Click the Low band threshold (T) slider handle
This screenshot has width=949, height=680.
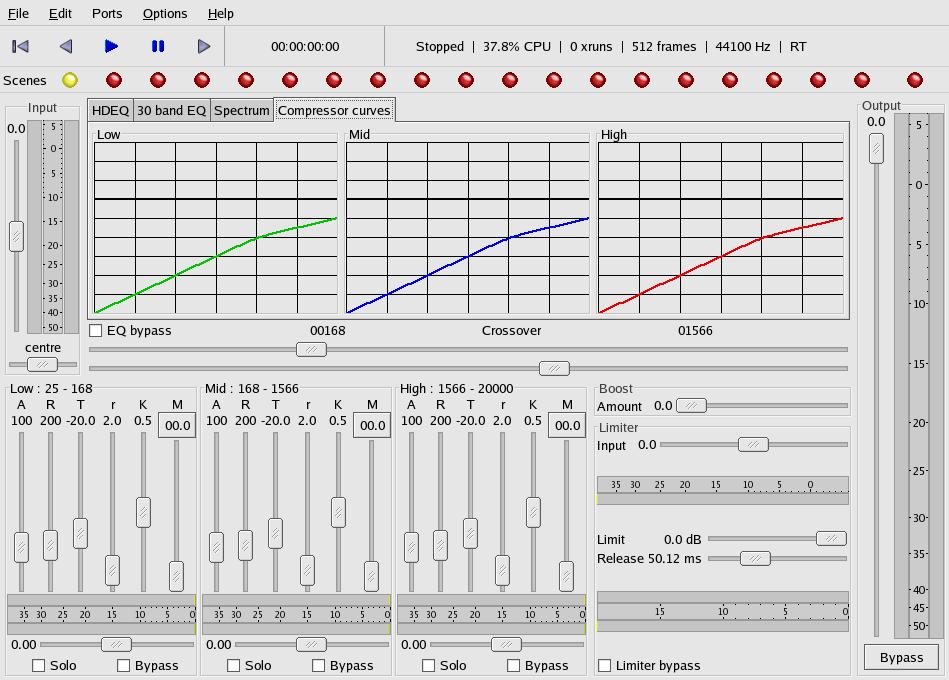pos(80,533)
